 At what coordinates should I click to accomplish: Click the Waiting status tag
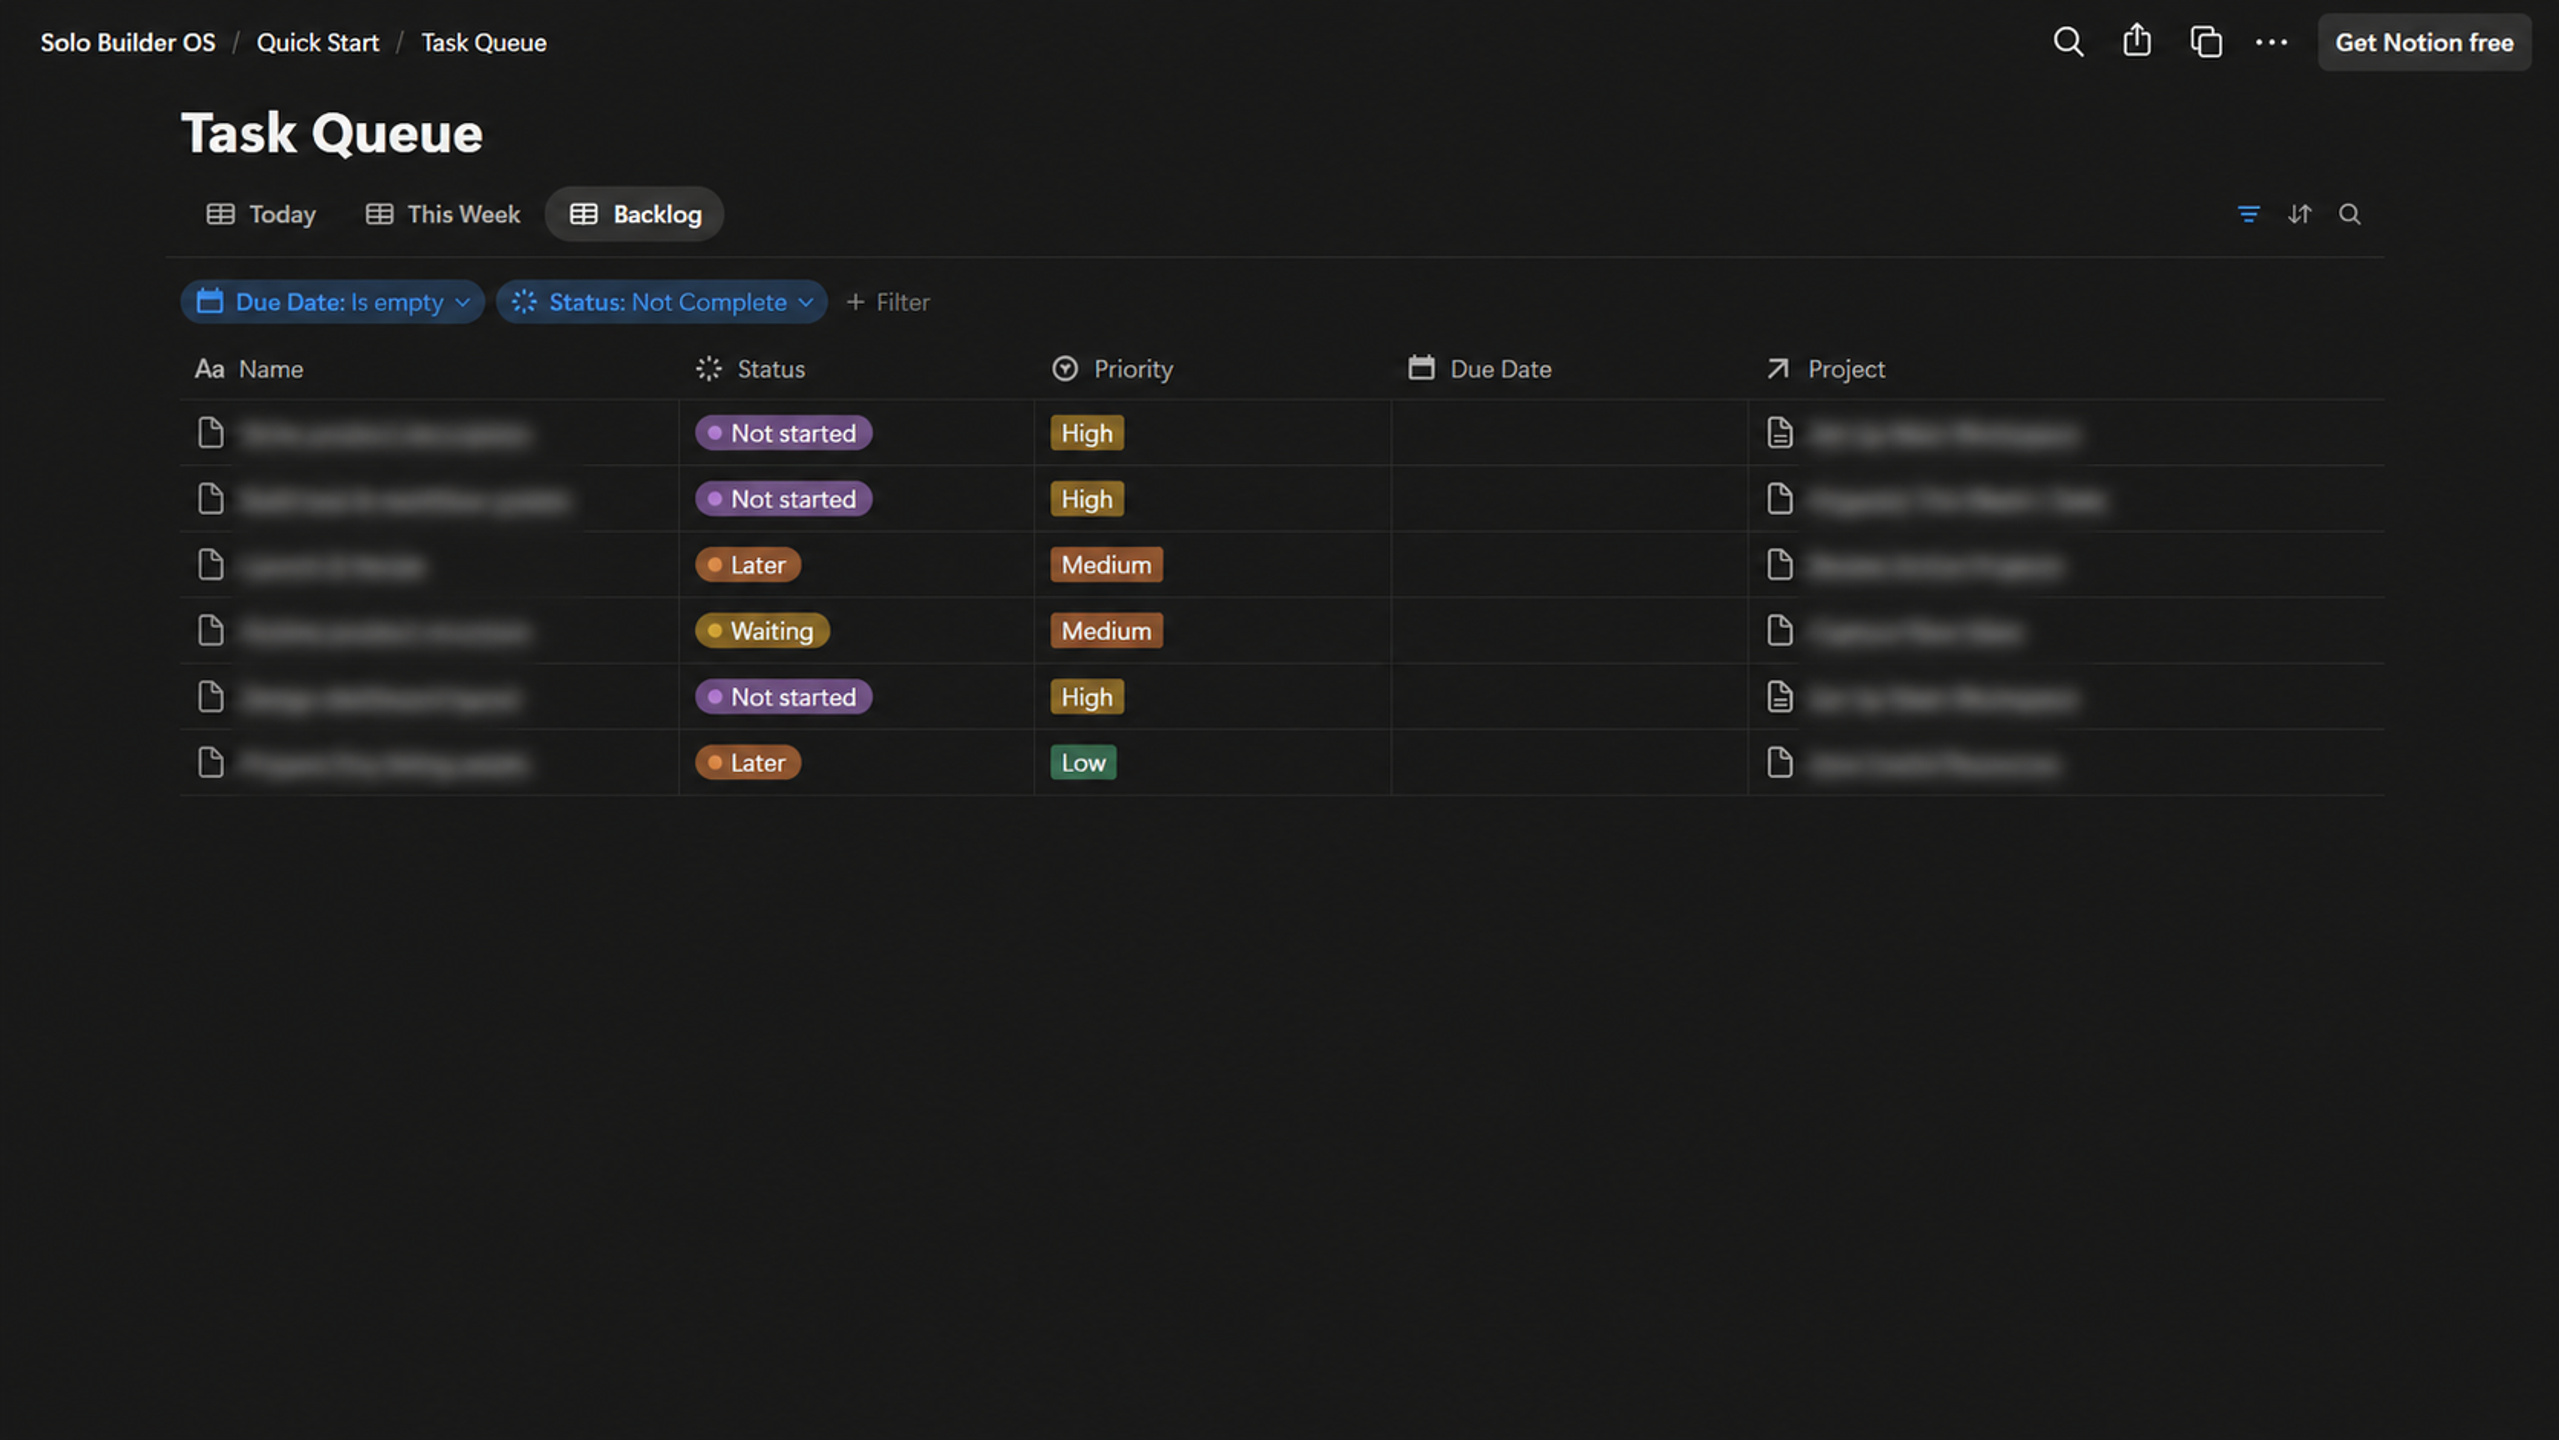click(762, 631)
